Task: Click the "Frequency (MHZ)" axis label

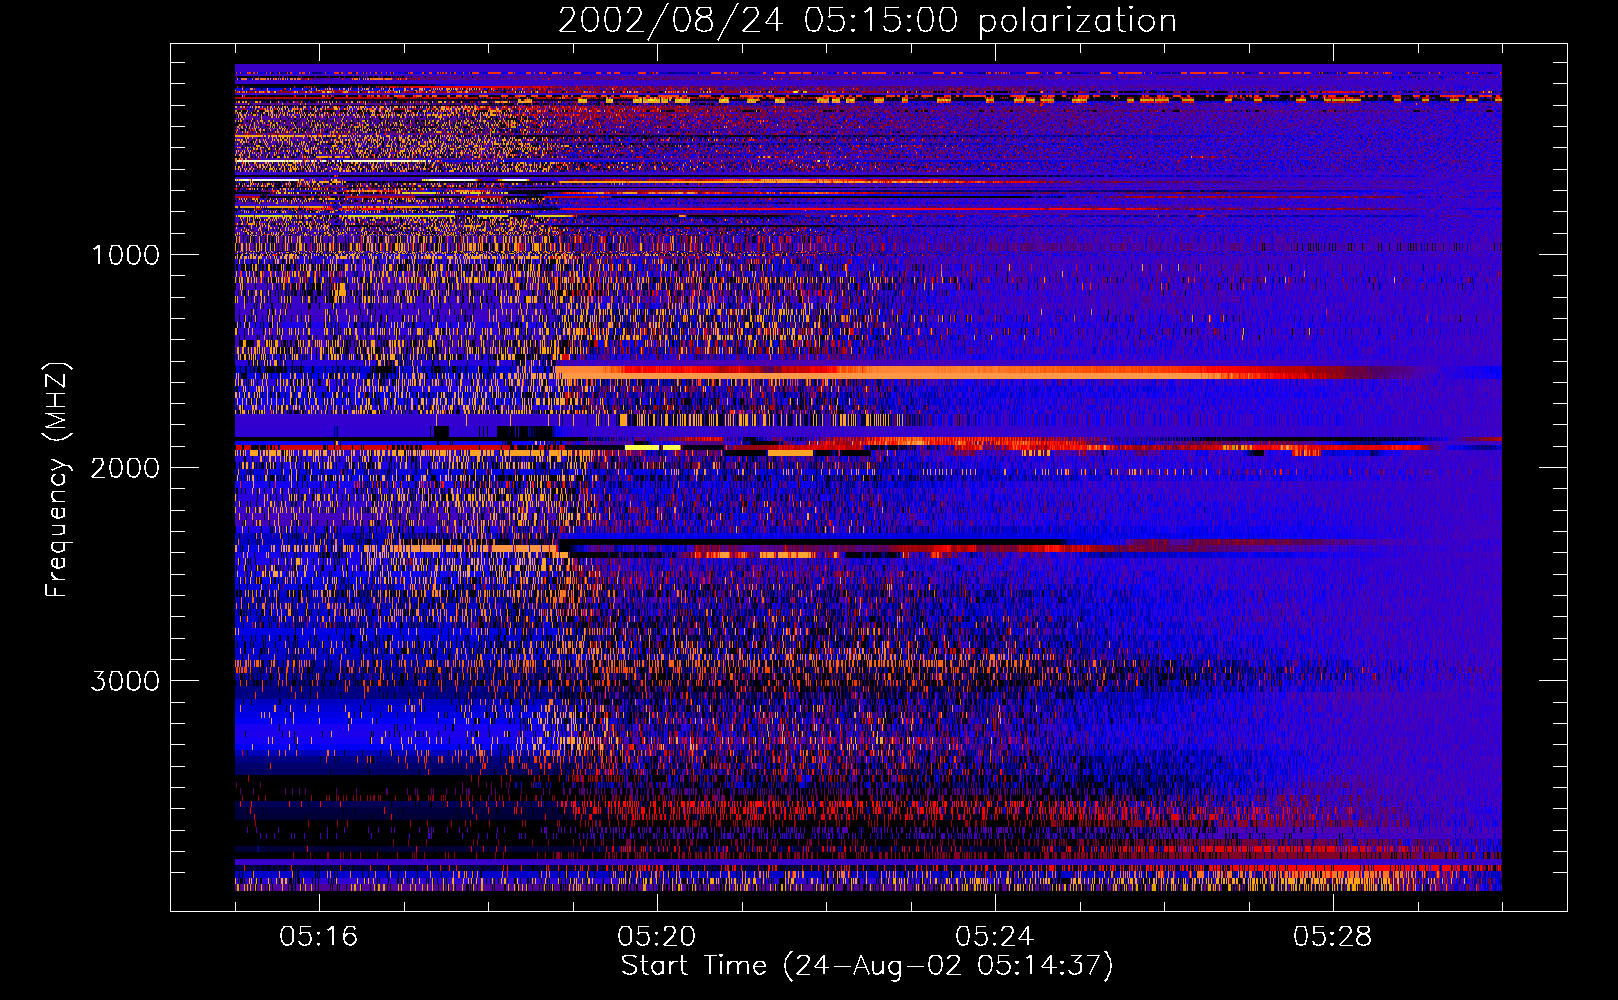Action: point(57,480)
